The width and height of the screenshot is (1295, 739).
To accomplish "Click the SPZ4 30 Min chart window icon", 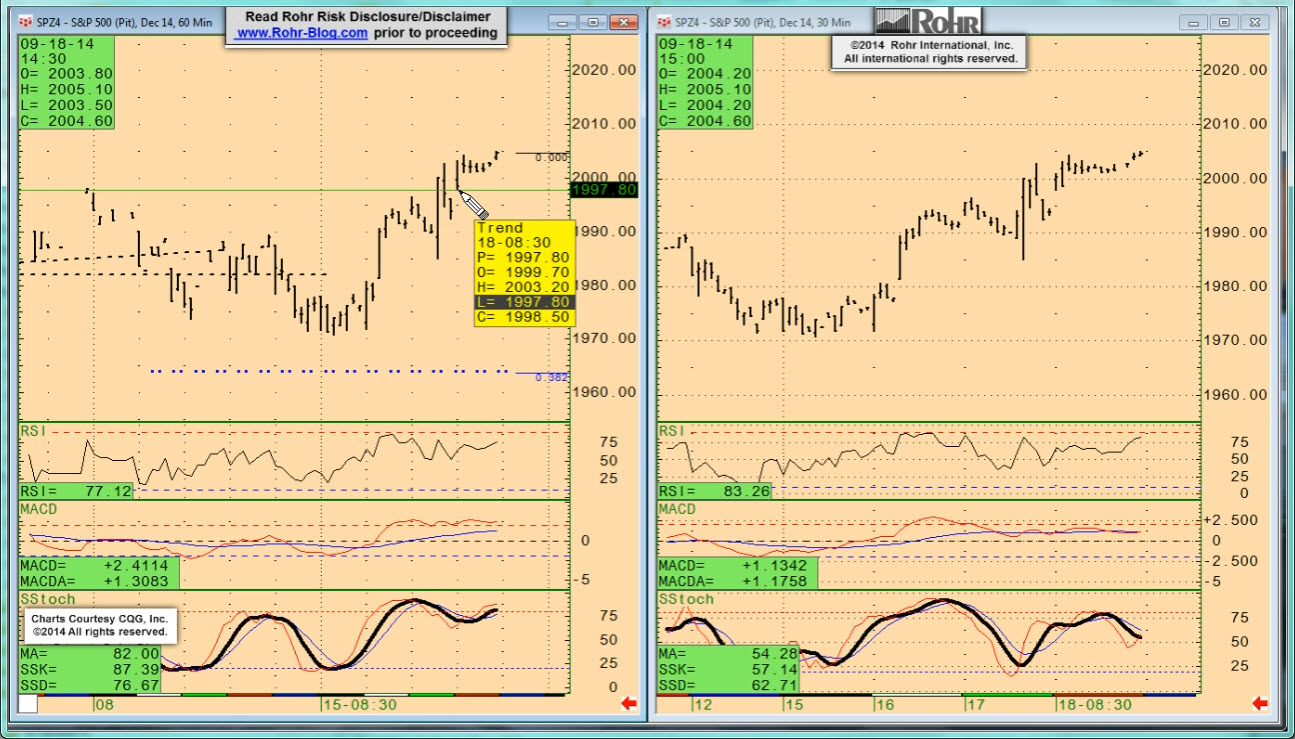I will [x=665, y=22].
